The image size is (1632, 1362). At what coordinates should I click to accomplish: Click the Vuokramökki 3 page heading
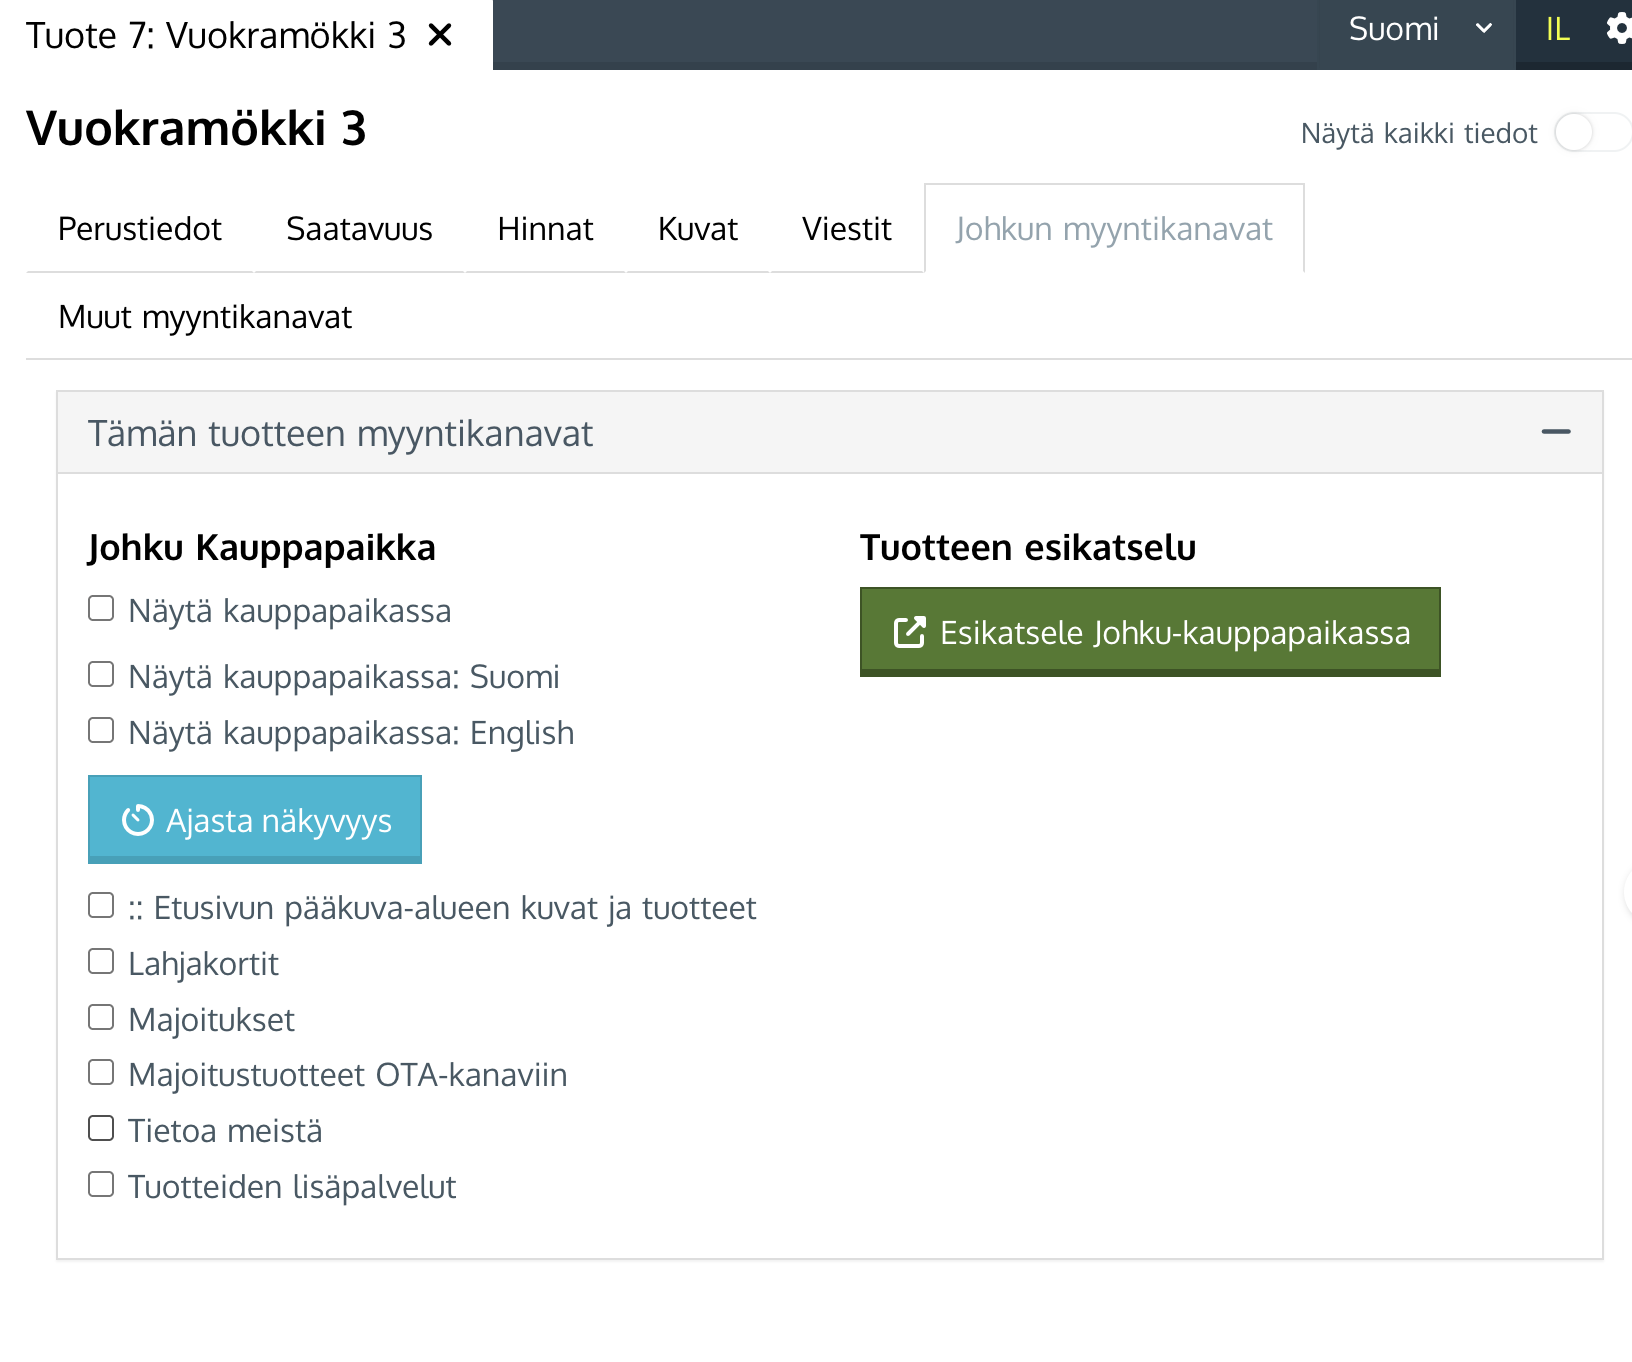point(196,128)
